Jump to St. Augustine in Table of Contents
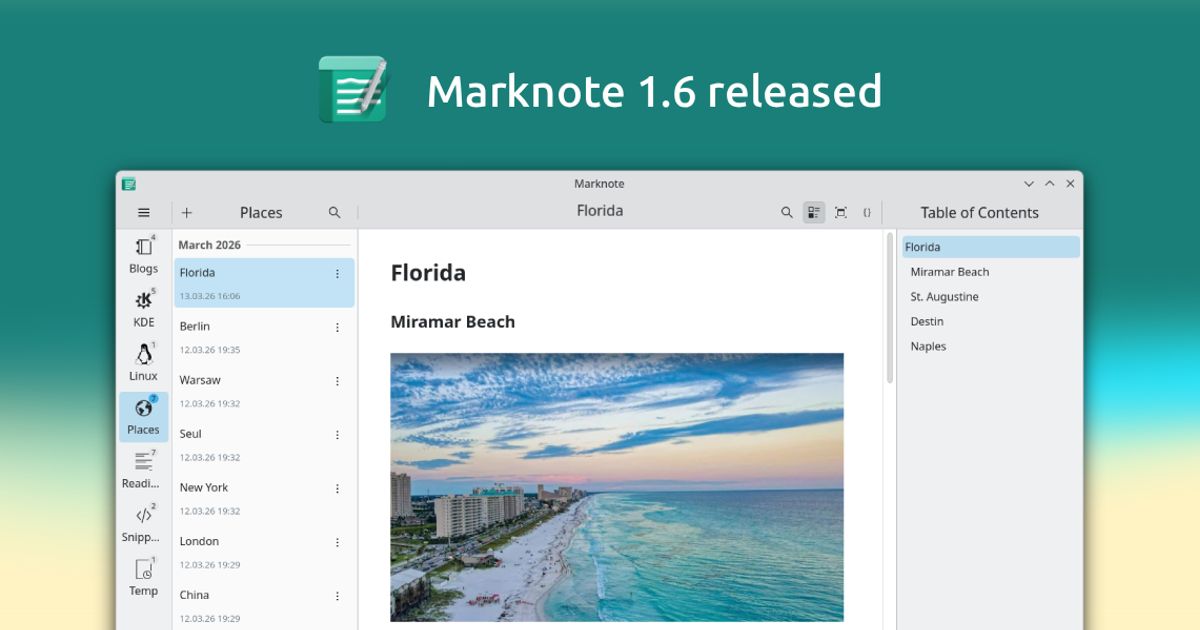This screenshot has width=1200, height=630. [x=990, y=297]
